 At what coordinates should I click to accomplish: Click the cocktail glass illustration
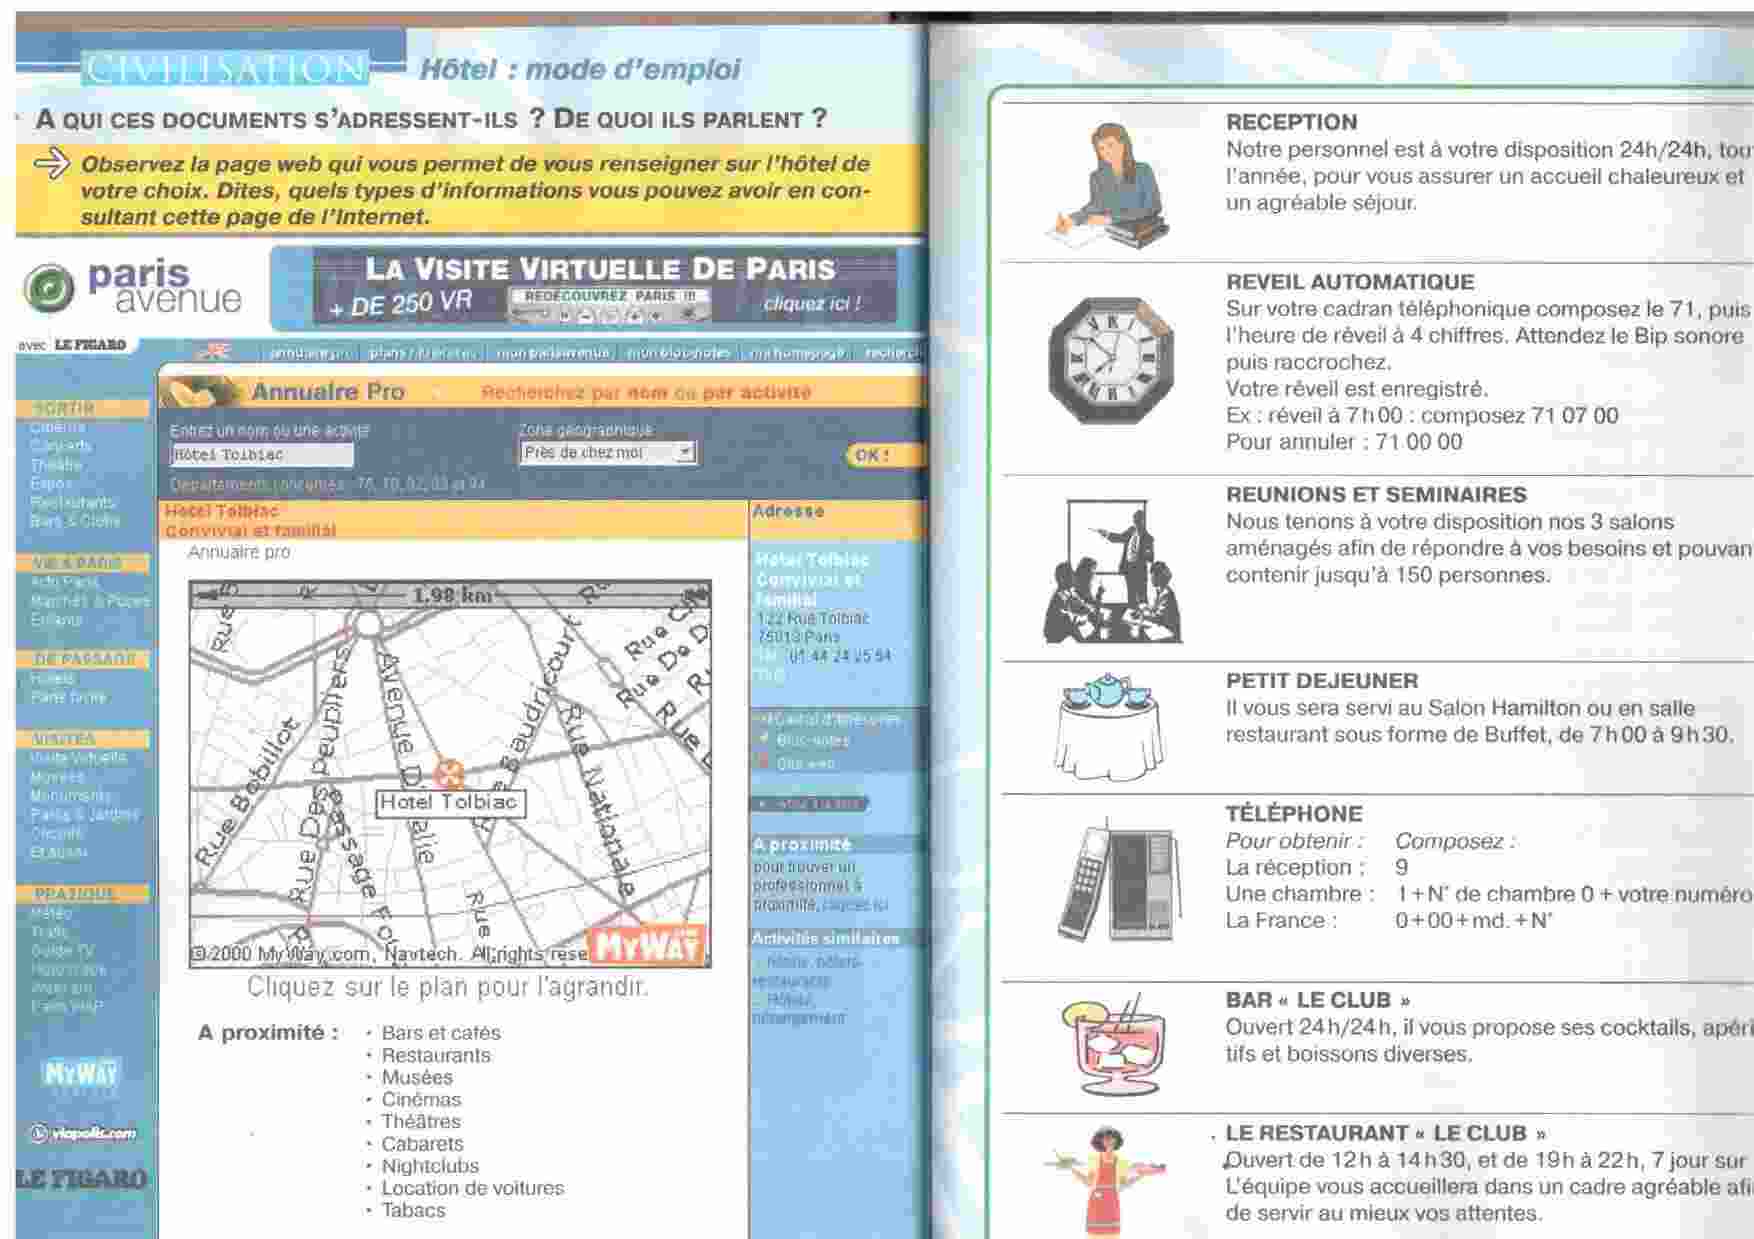1113,1045
